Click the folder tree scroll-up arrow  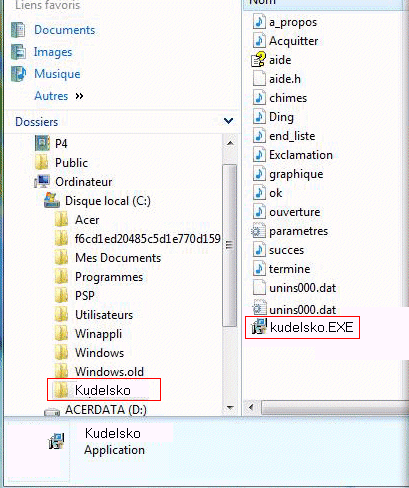pyautogui.click(x=230, y=143)
